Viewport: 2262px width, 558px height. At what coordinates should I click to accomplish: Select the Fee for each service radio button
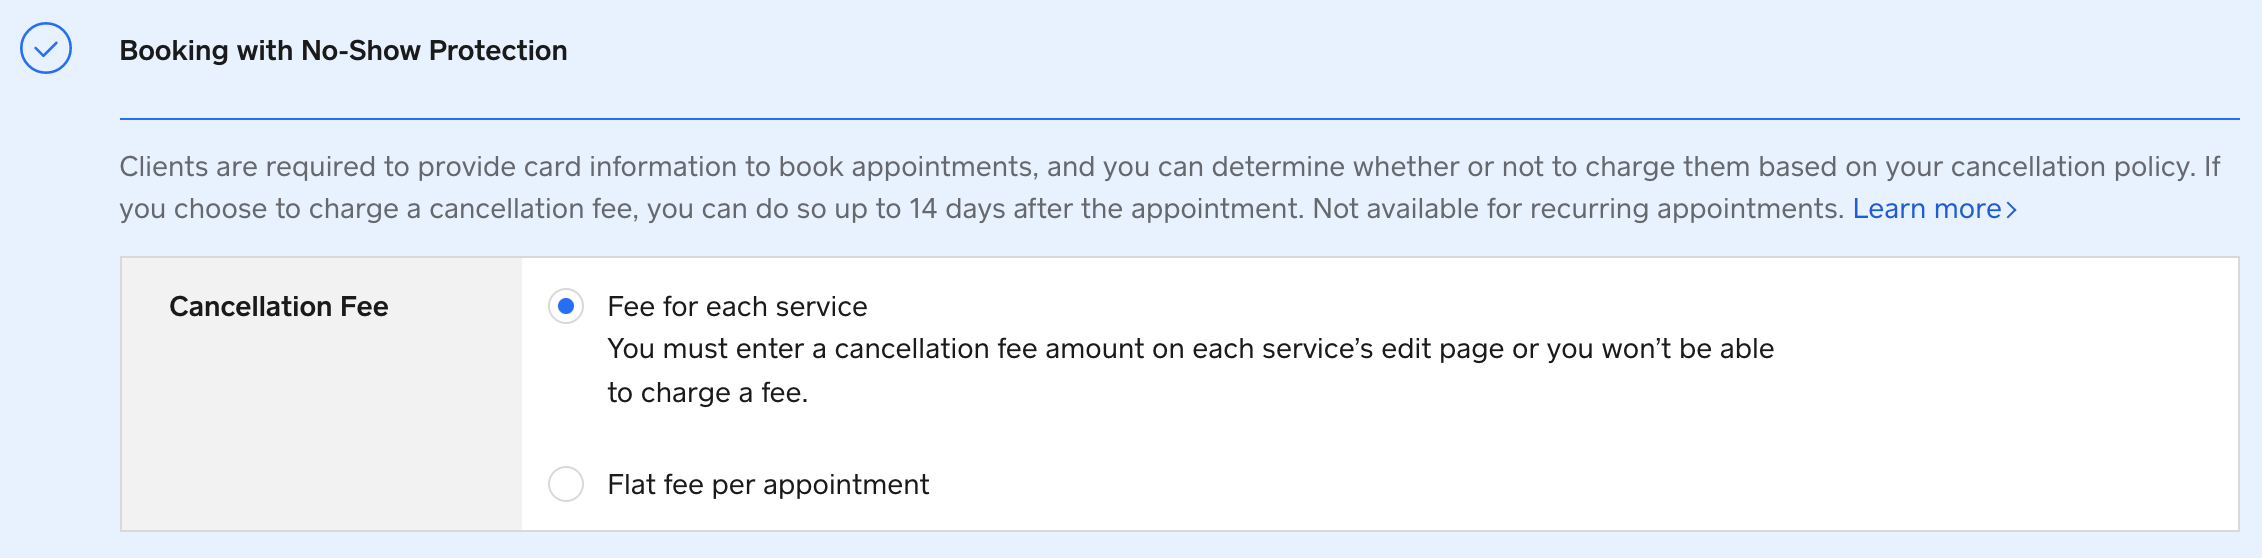(x=566, y=306)
